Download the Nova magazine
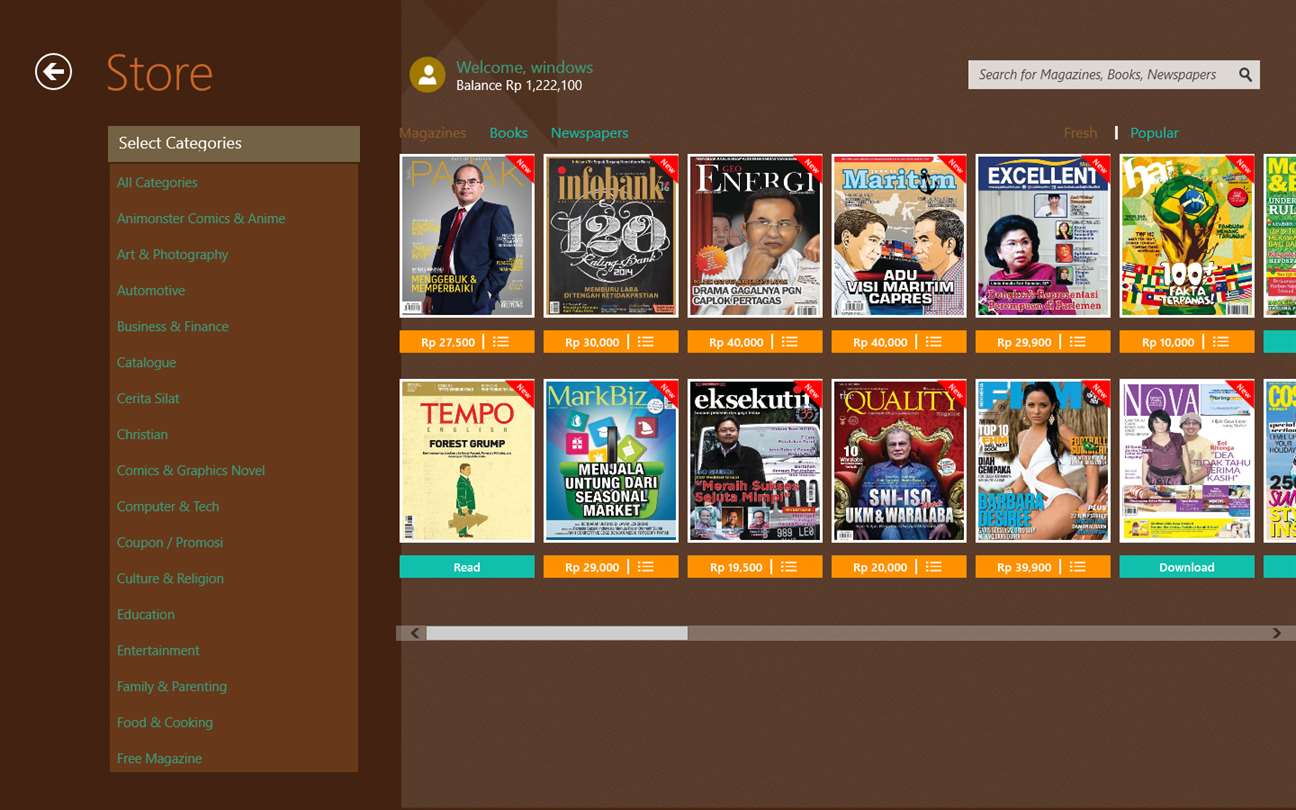This screenshot has height=810, width=1296. tap(1187, 567)
